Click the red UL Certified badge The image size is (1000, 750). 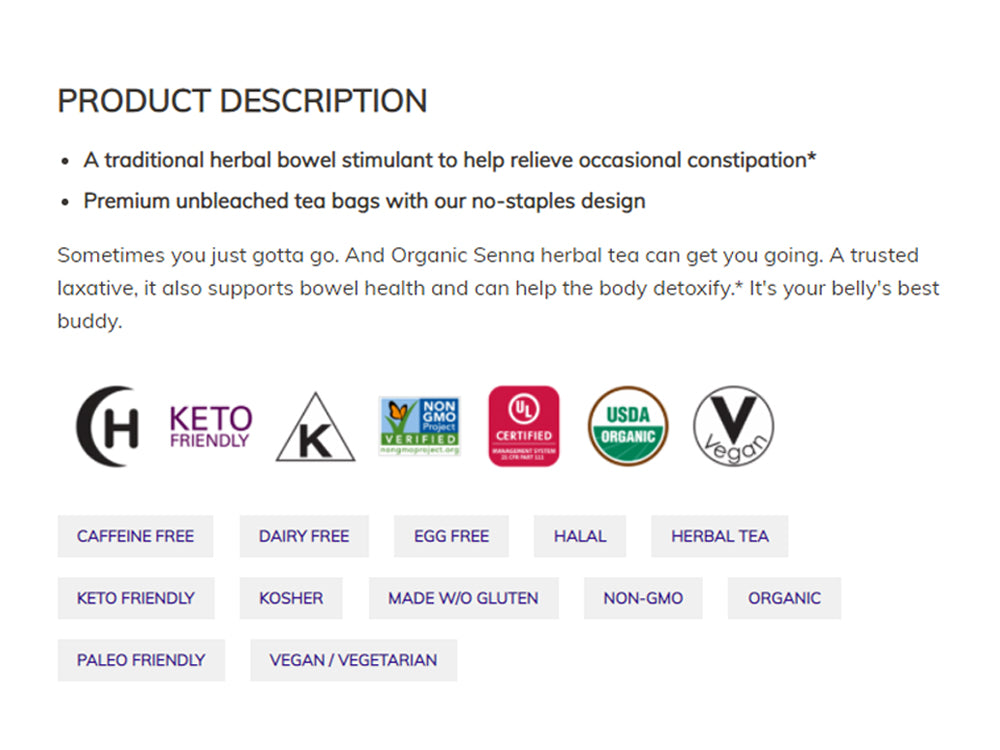(x=524, y=426)
